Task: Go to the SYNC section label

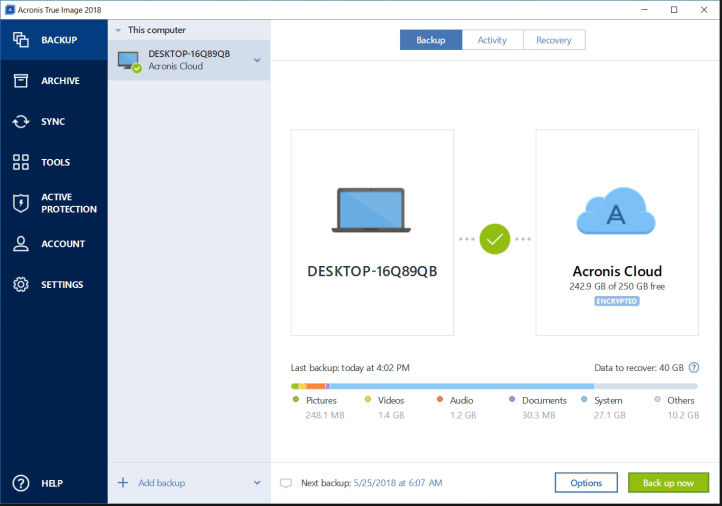Action: pos(53,122)
